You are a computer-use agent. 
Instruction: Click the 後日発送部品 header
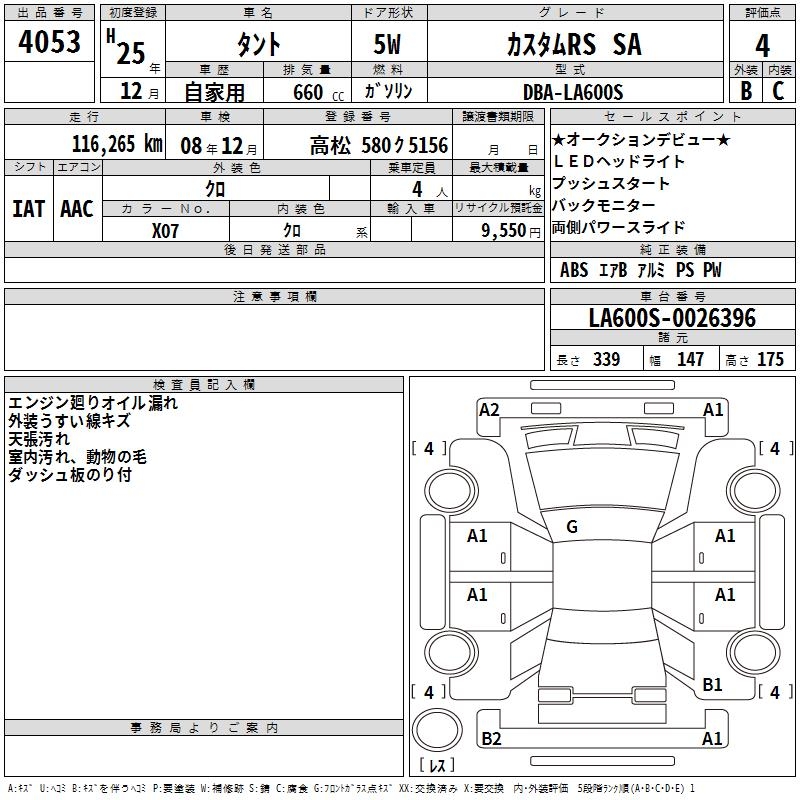(x=274, y=249)
